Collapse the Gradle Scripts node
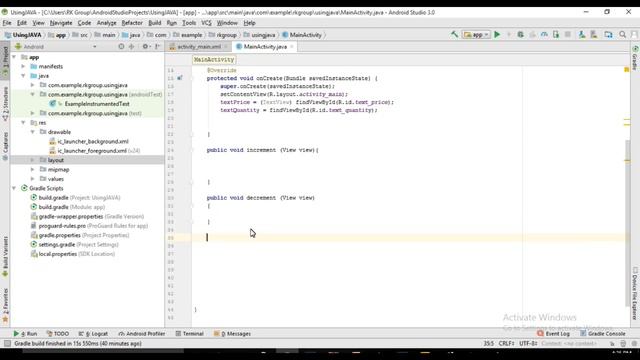640x360 pixels. coord(14,188)
